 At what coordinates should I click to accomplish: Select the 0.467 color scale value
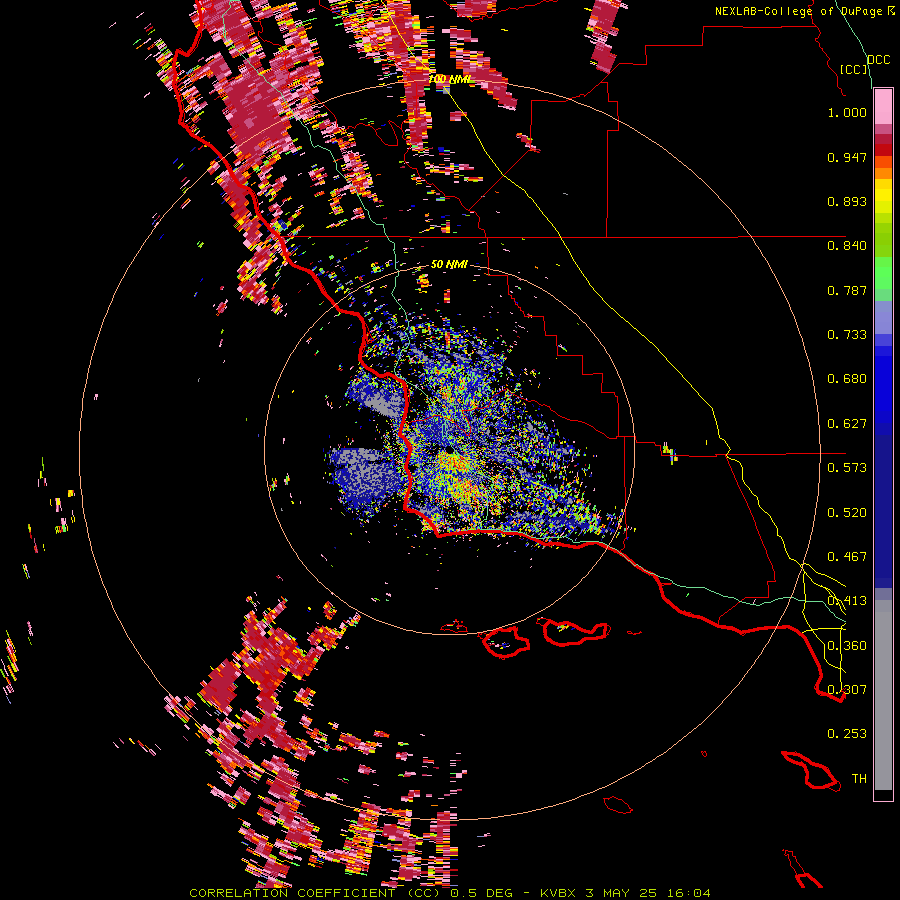(847, 557)
